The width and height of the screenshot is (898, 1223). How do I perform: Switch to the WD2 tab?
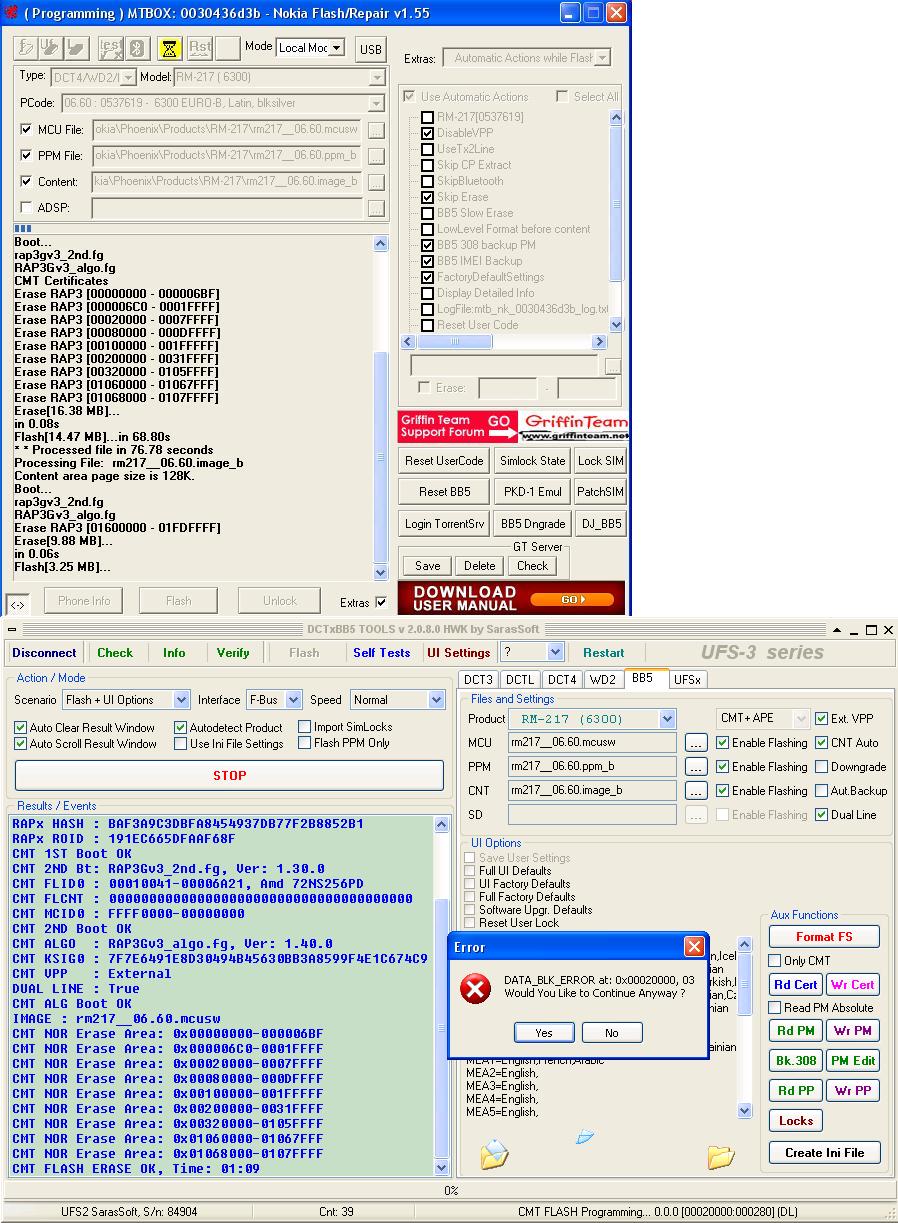pos(603,679)
